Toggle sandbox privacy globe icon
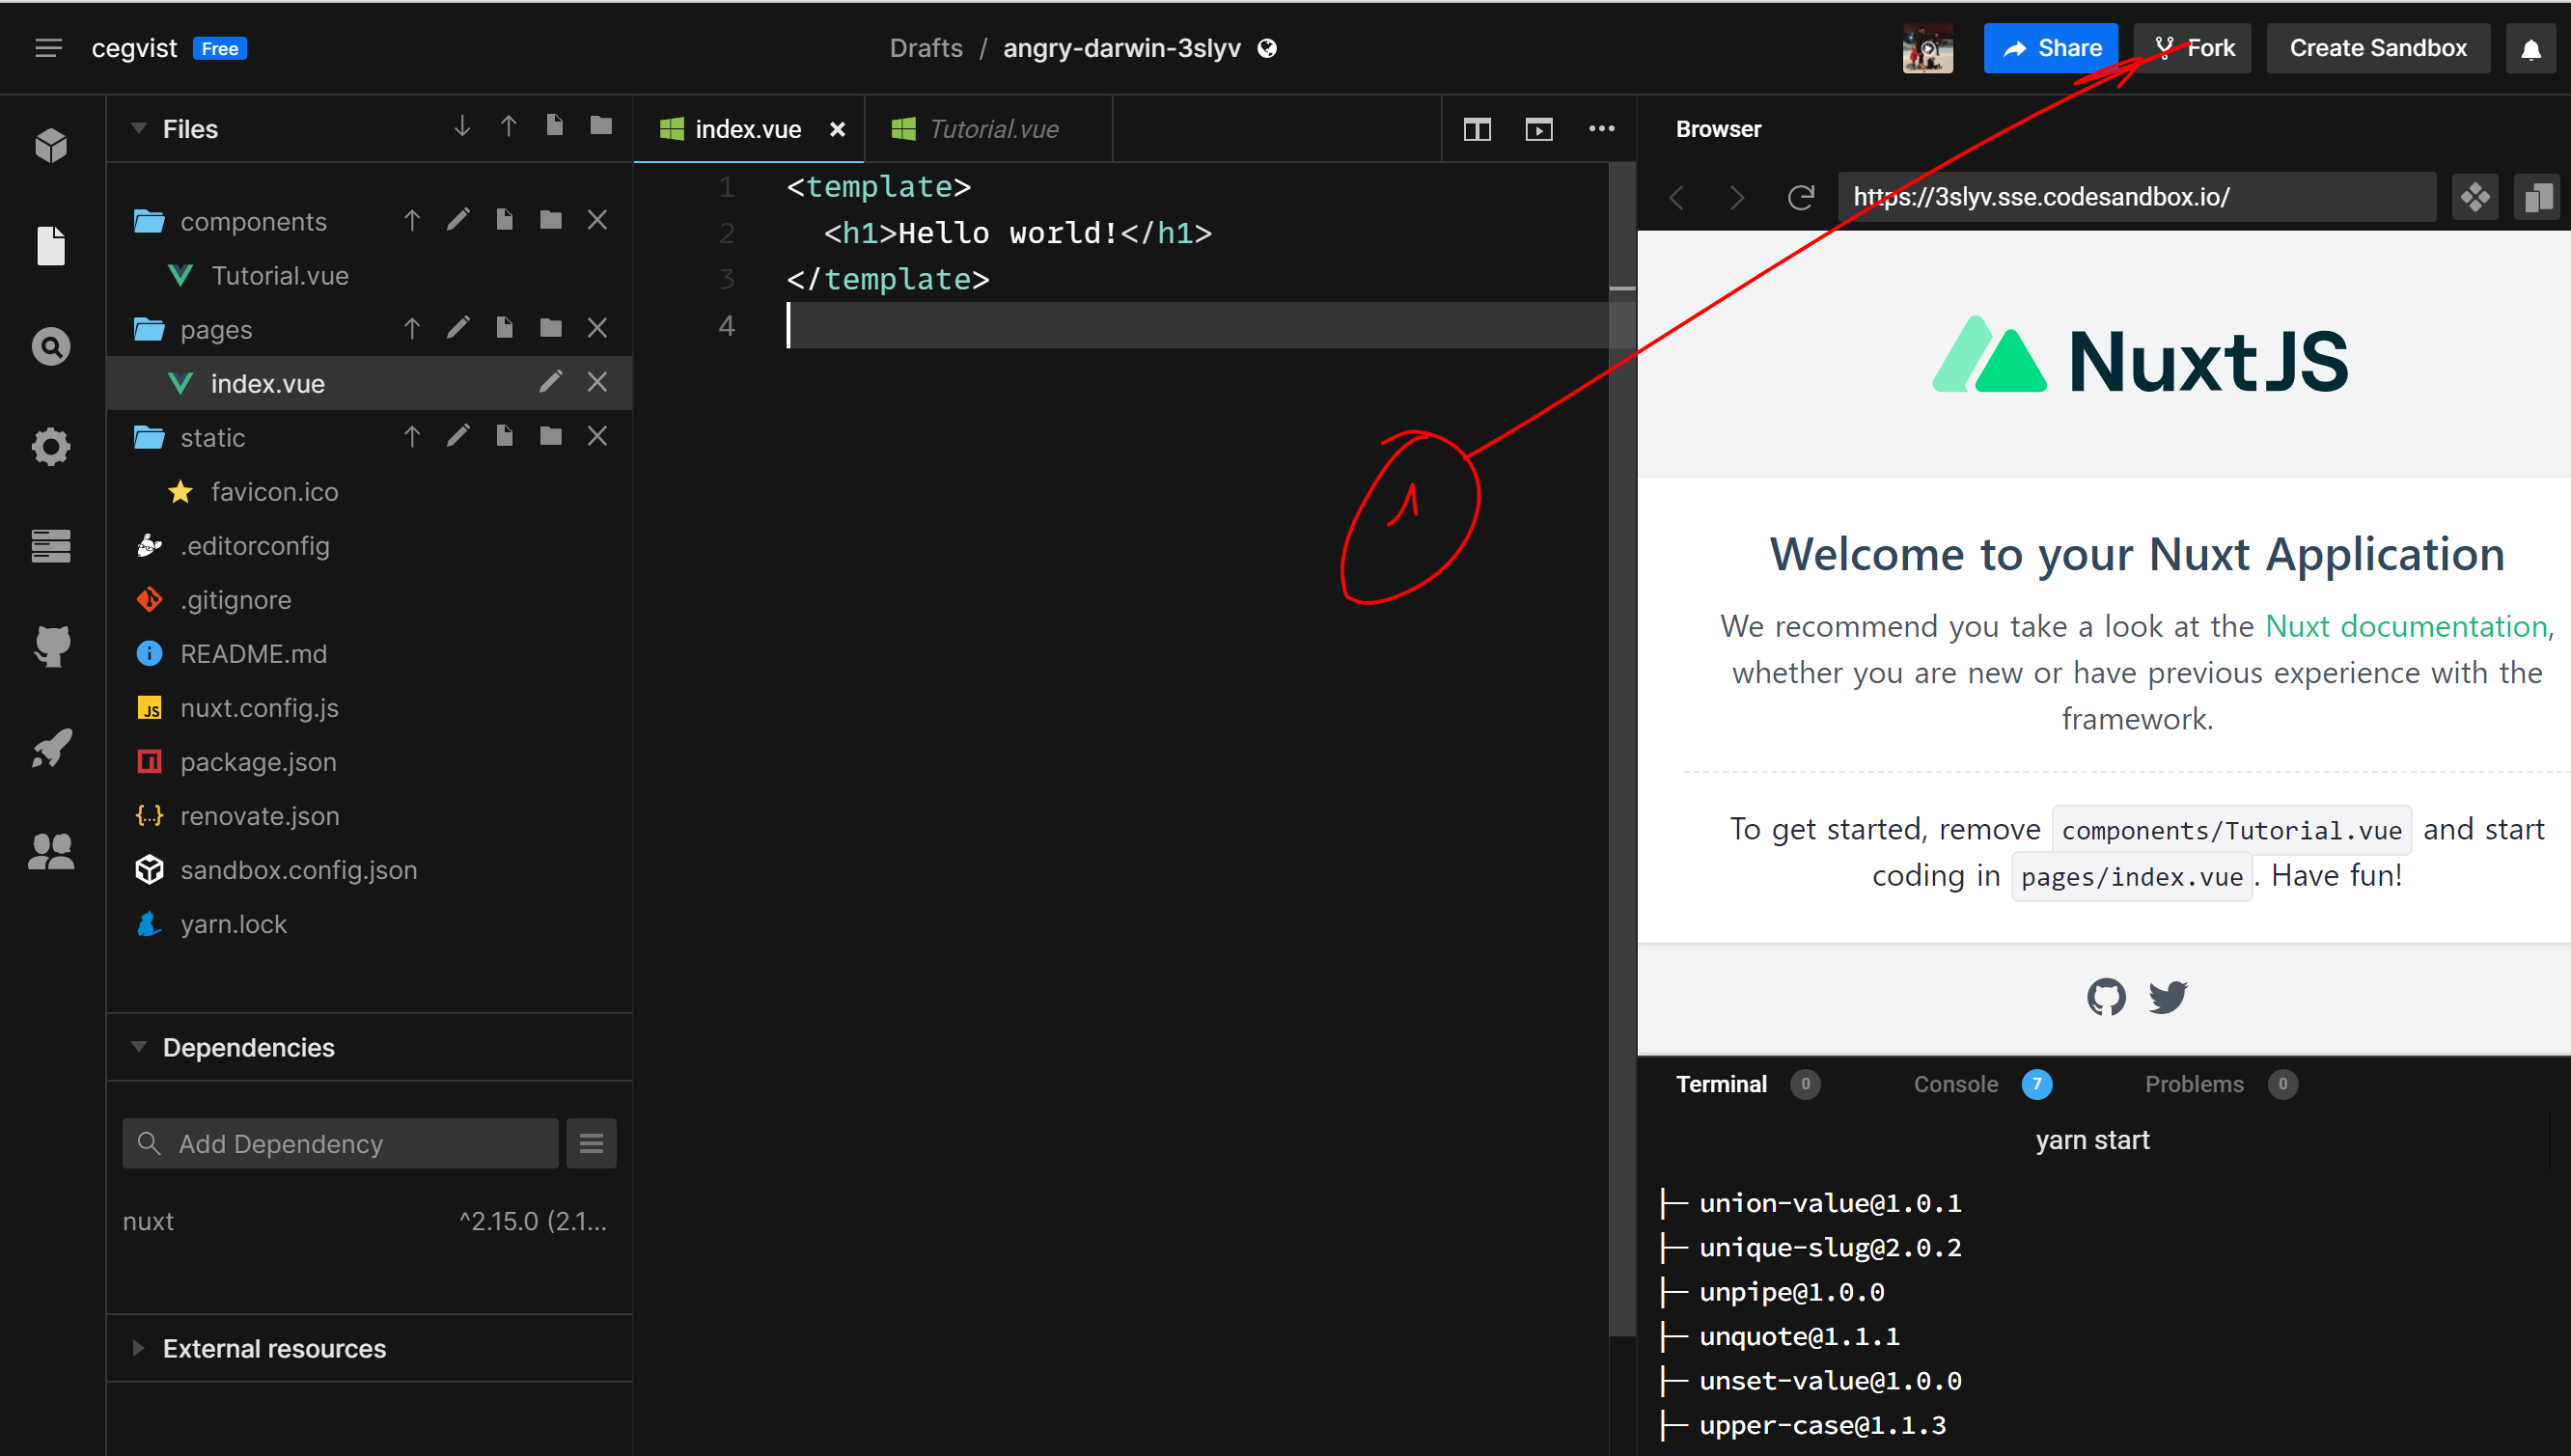 1267,48
